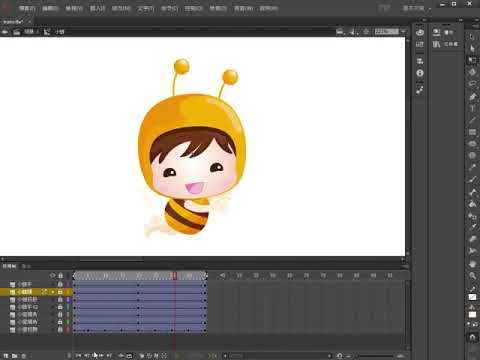
Task: Select the Text tool
Action: click(x=472, y=108)
